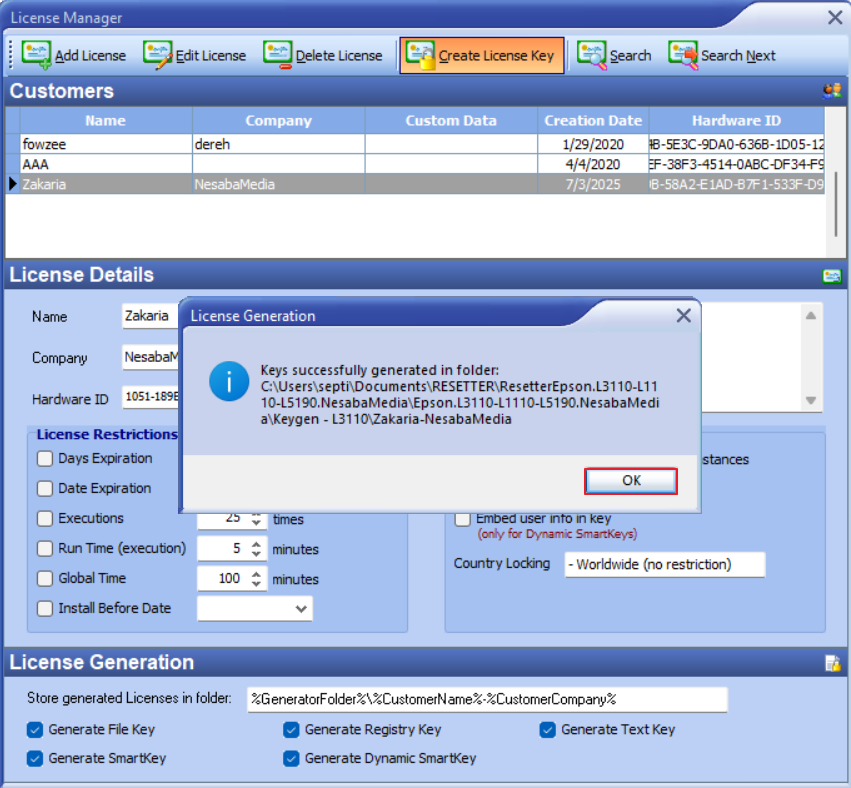
Task: Uncheck Generate Dynamic SmartKey option
Action: (x=291, y=760)
